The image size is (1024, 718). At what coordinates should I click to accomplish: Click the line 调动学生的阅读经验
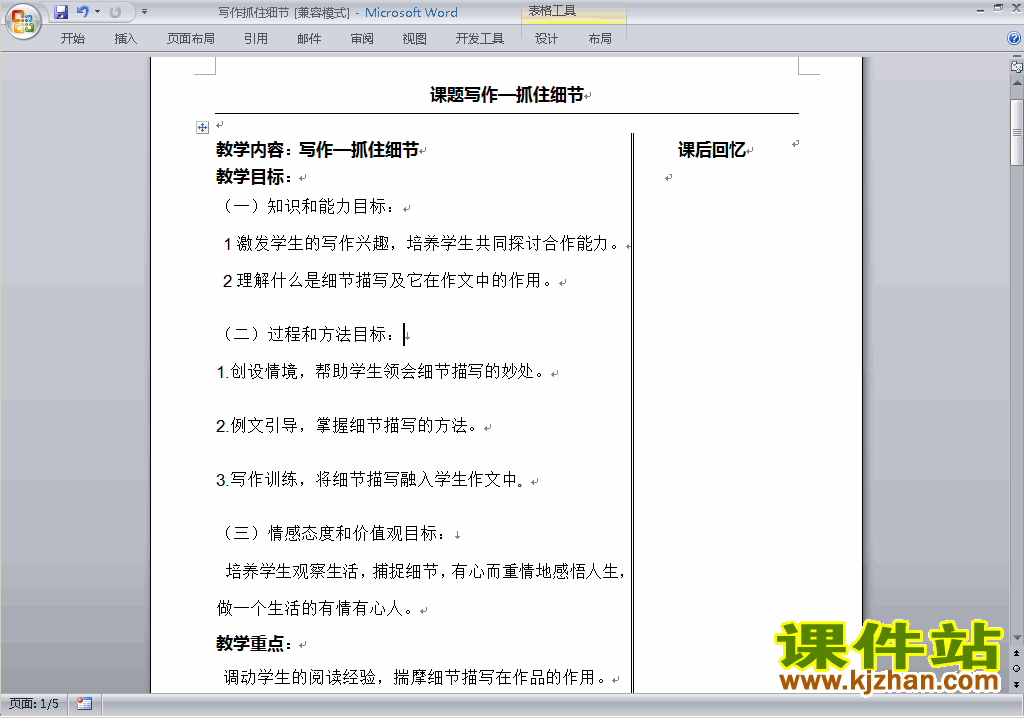pyautogui.click(x=415, y=677)
